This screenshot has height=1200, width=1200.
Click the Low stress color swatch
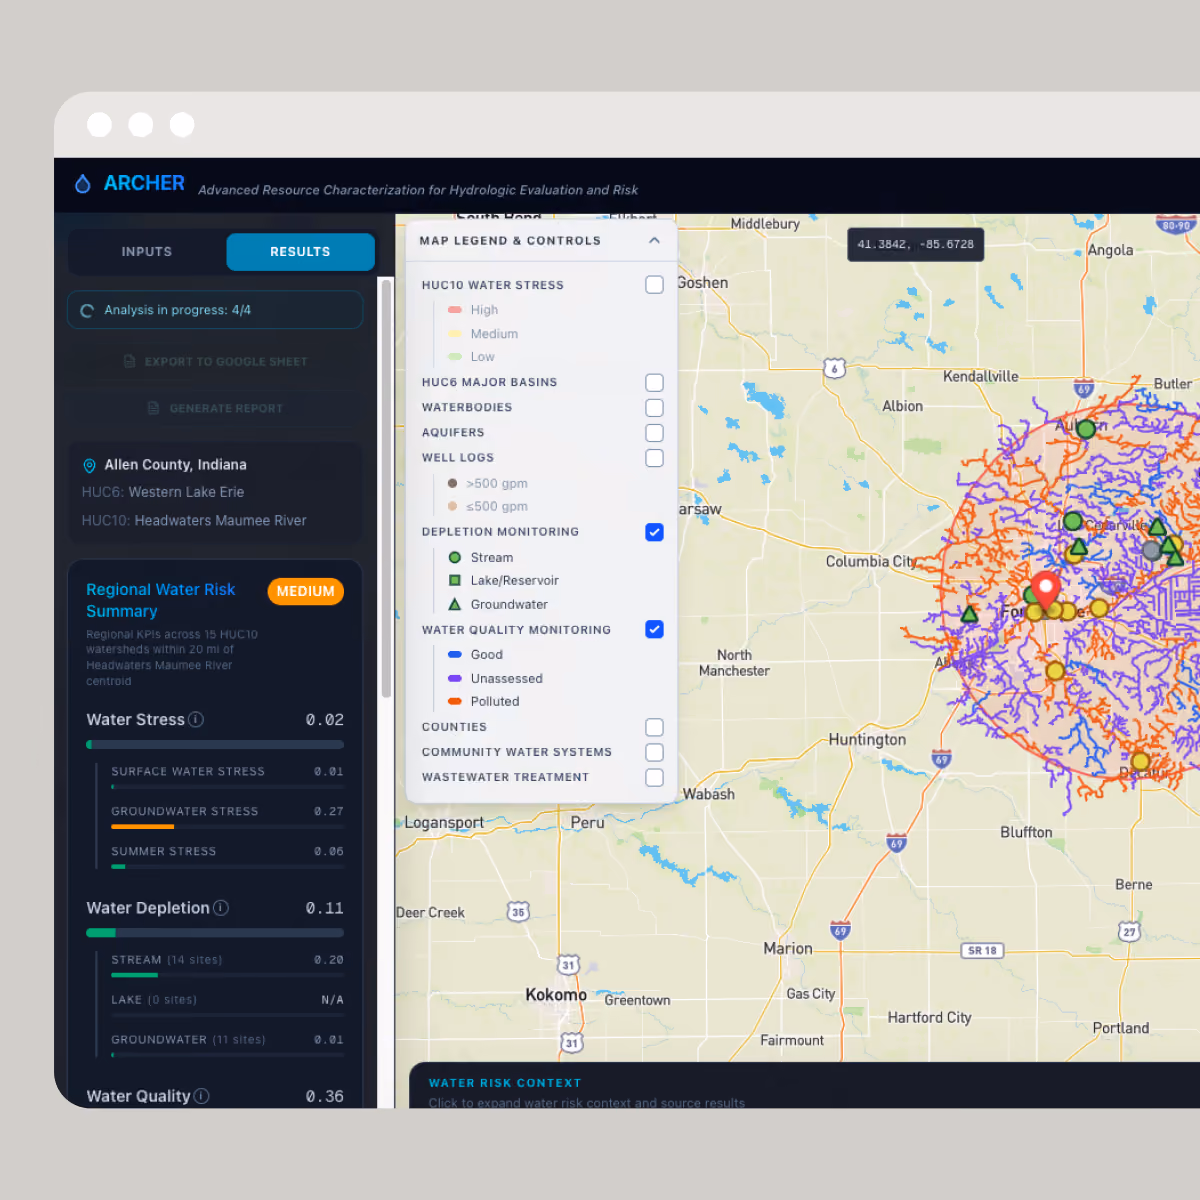pos(455,357)
